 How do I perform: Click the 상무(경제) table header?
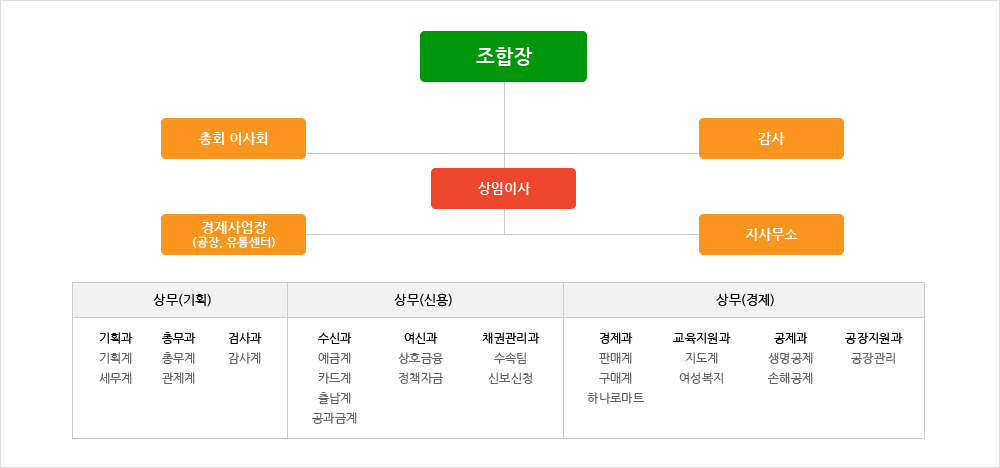click(744, 300)
